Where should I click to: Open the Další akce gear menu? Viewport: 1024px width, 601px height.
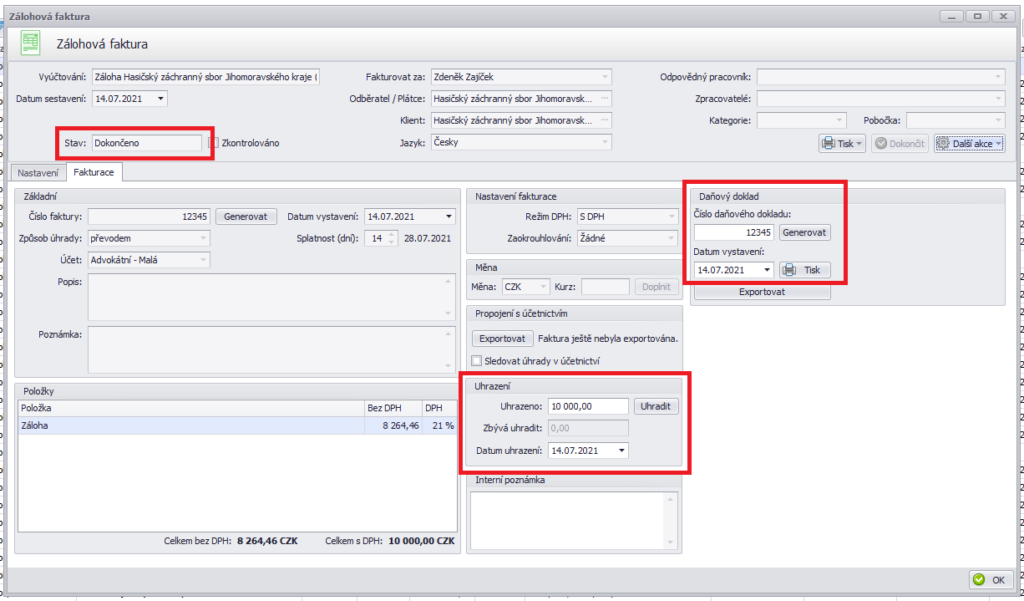[x=968, y=144]
